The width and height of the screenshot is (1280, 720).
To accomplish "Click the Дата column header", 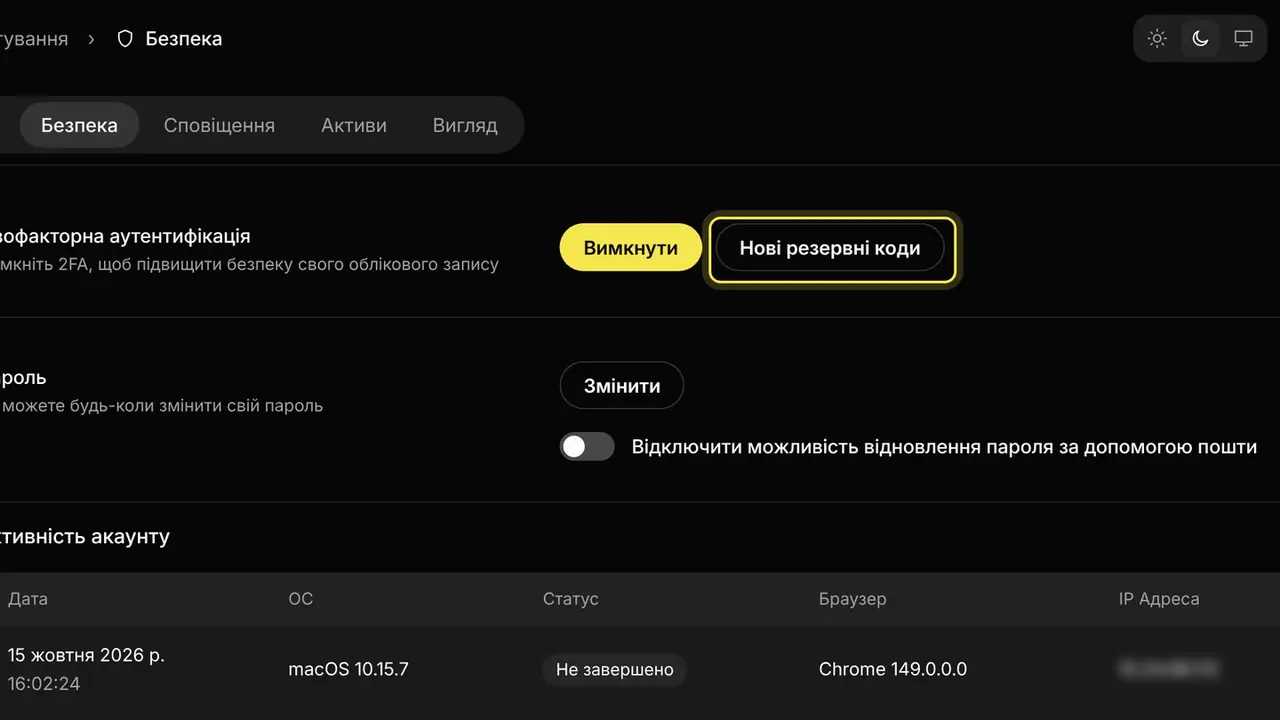I will click(28, 599).
